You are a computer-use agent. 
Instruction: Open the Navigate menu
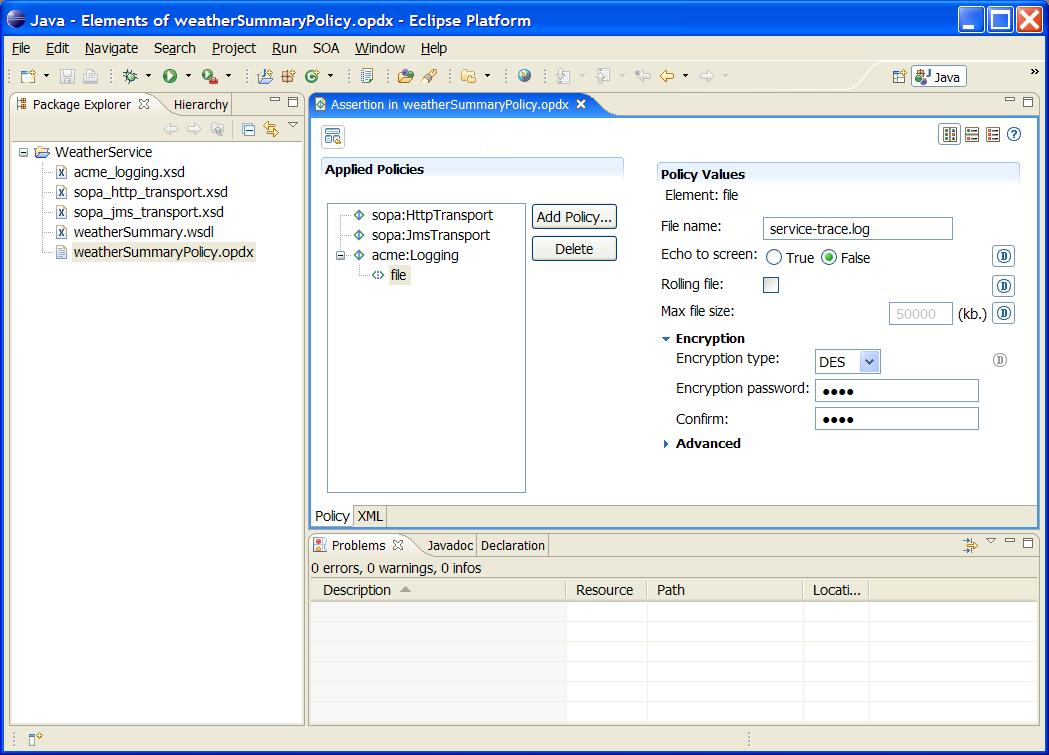pos(111,48)
